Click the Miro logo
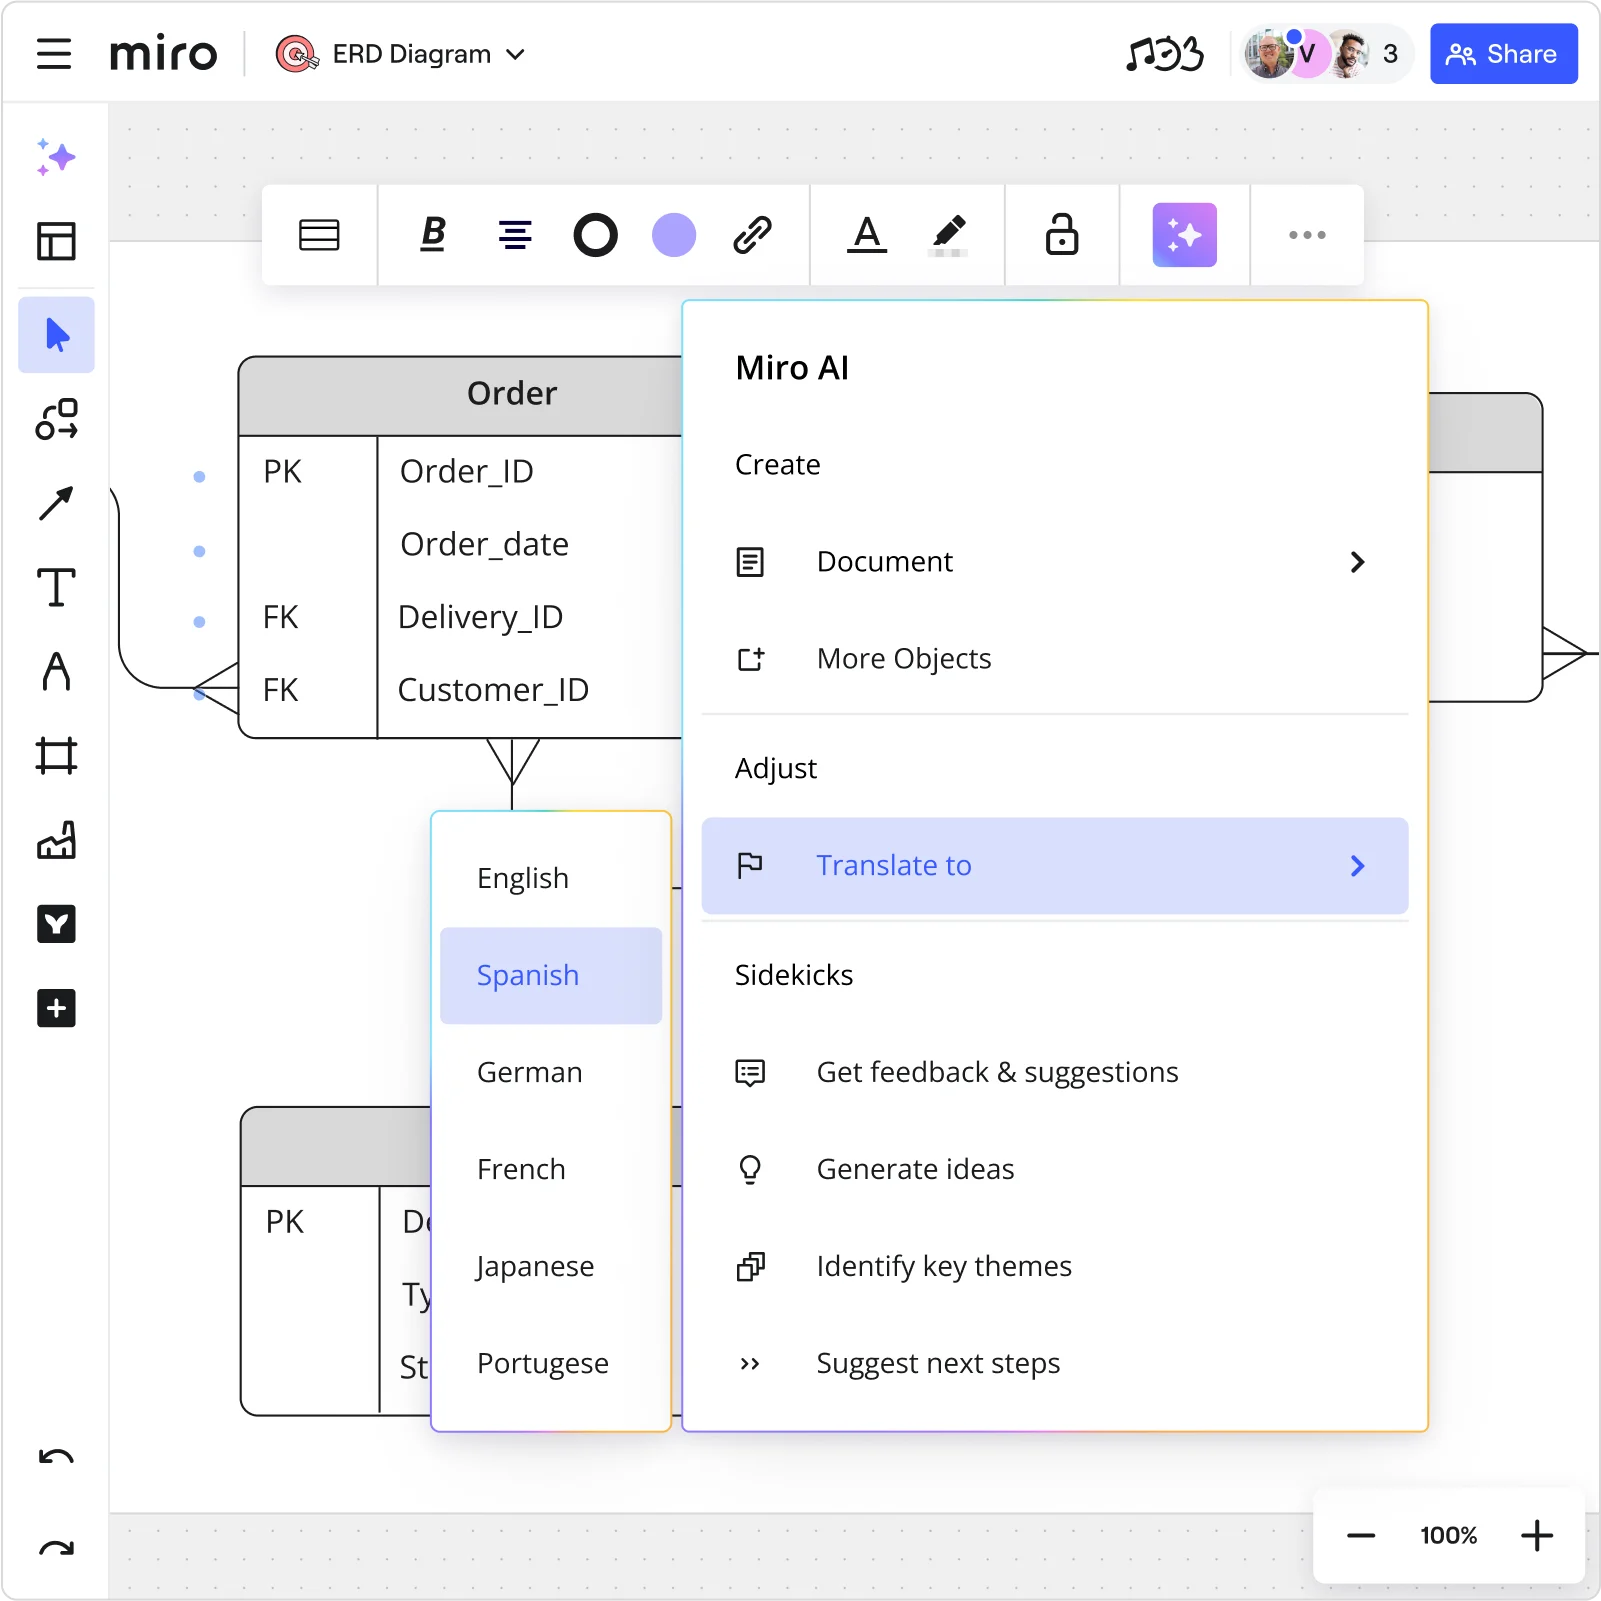The width and height of the screenshot is (1601, 1601). 163,54
